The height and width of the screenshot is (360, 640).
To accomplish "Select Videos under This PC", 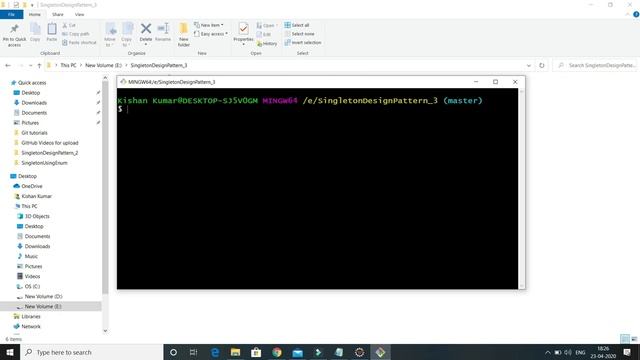I will coord(32,276).
